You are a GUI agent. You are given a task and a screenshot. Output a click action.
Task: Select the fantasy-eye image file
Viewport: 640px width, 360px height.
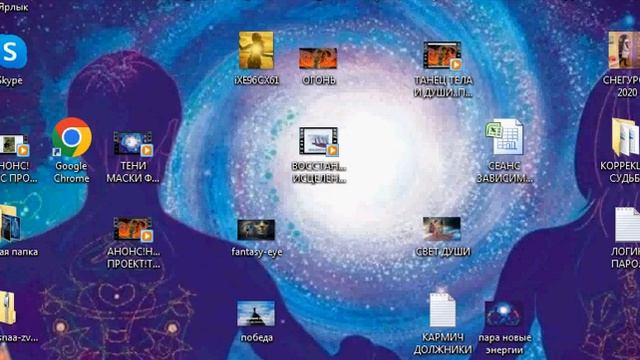point(256,230)
